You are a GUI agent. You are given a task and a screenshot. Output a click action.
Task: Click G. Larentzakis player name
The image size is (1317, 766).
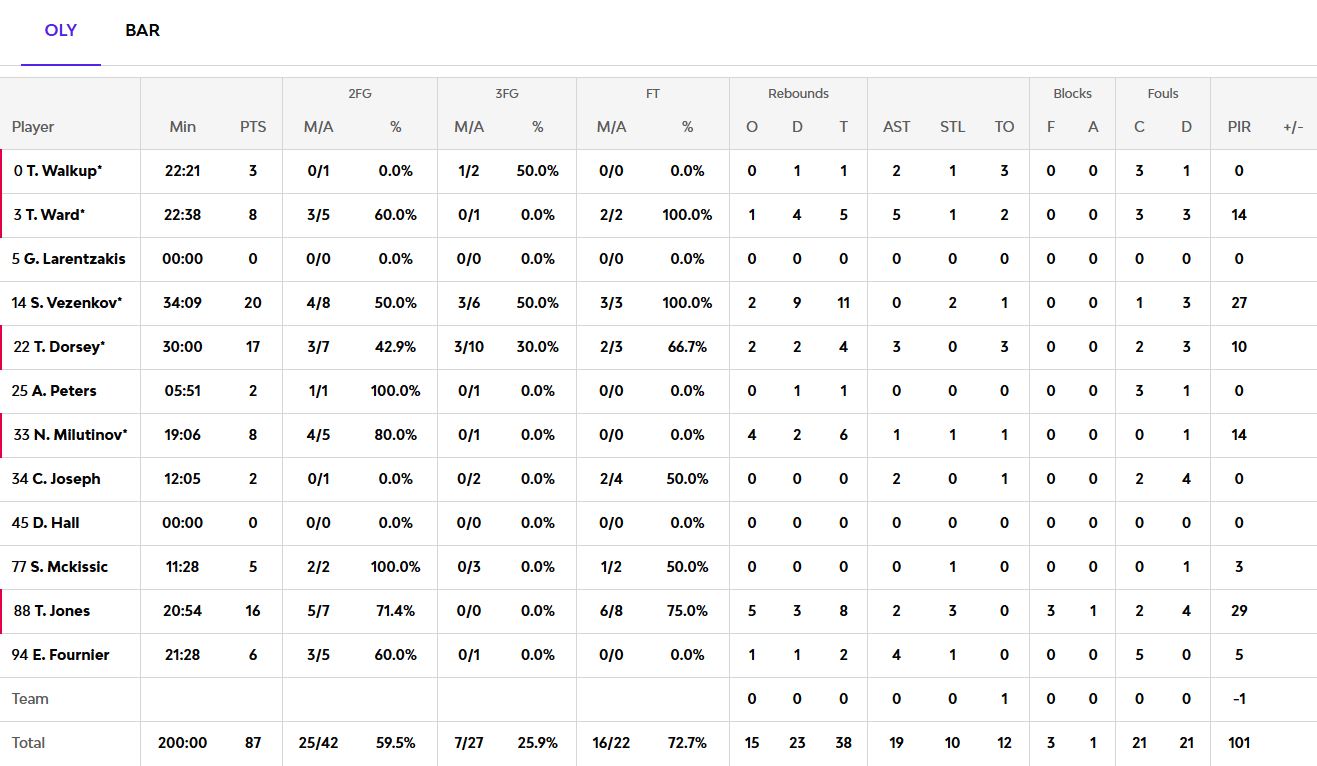point(74,259)
